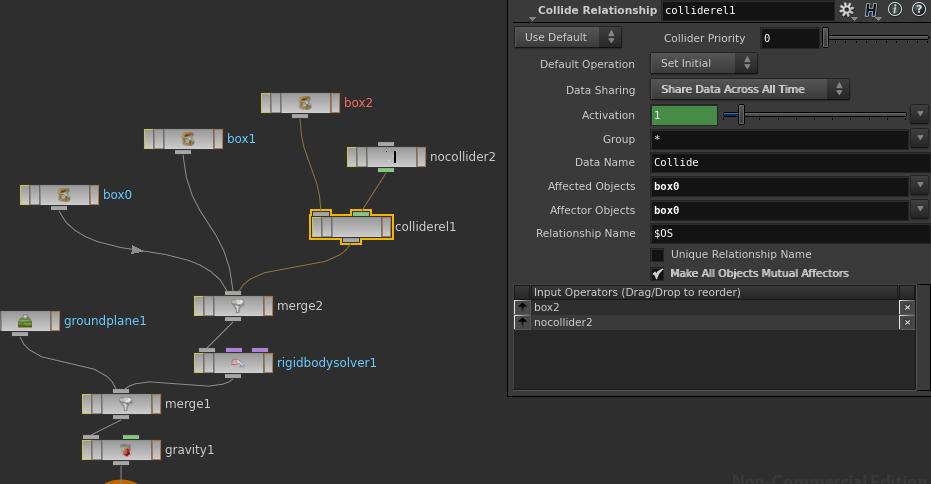Toggle the right flag on merge2 node

coord(268,306)
